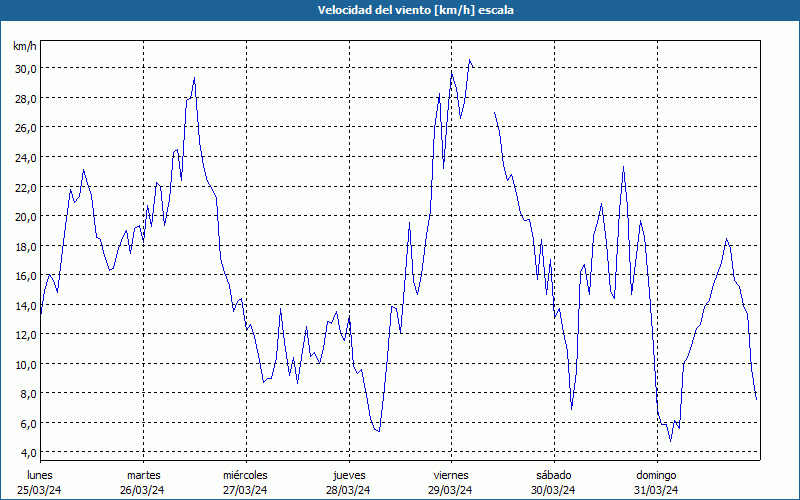Click the '10,0' y-axis value
Screen dimensions: 800x500
tap(25, 364)
